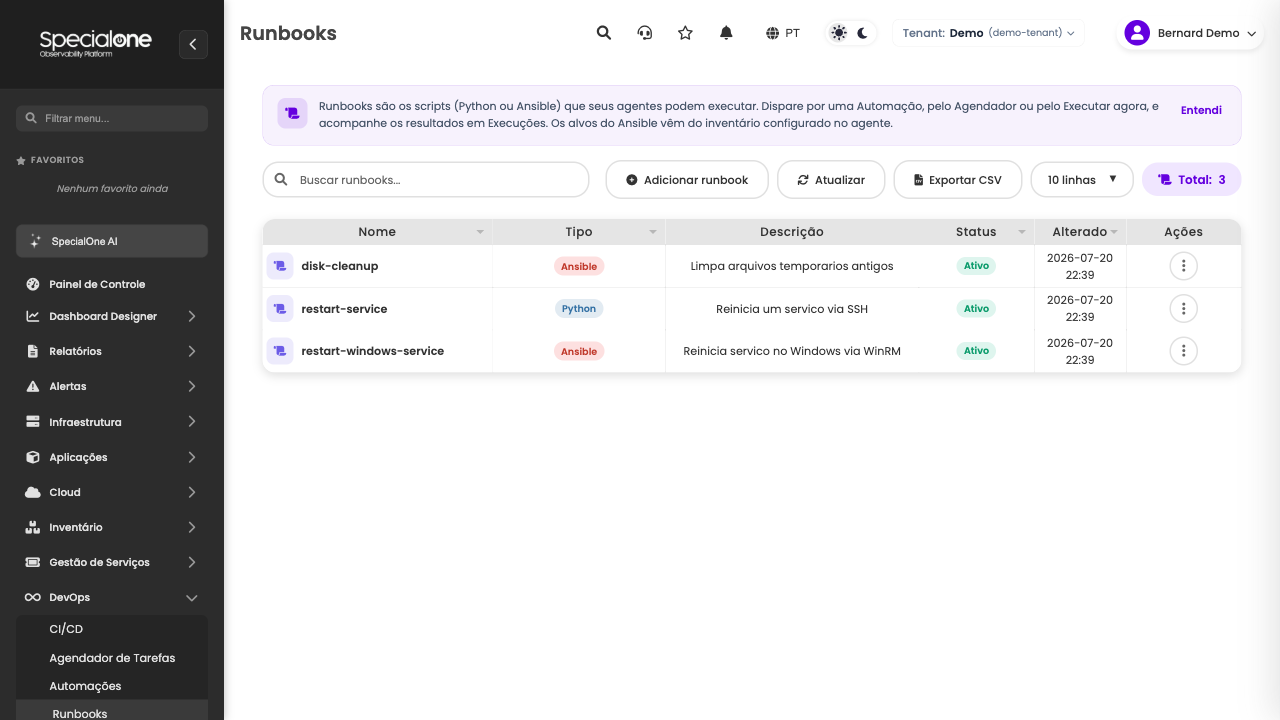Click Ativo status of restart-windows-service
The height and width of the screenshot is (720, 1280).
[976, 351]
